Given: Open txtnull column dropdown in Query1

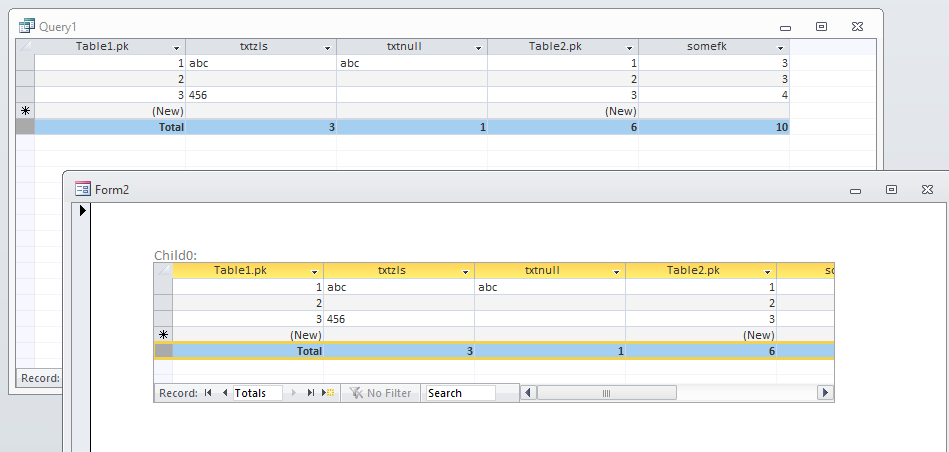Looking at the screenshot, I should tap(479, 48).
